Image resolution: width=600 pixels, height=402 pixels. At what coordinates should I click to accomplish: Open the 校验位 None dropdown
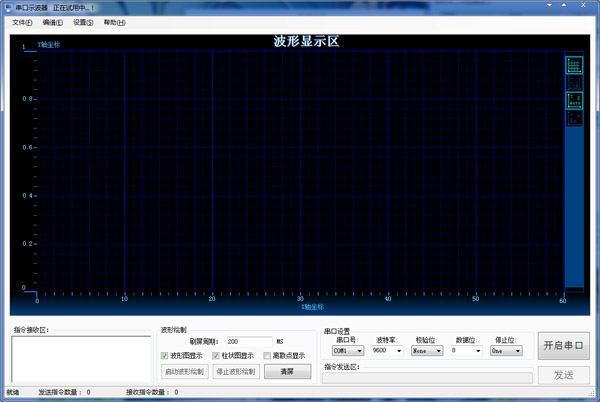(427, 351)
